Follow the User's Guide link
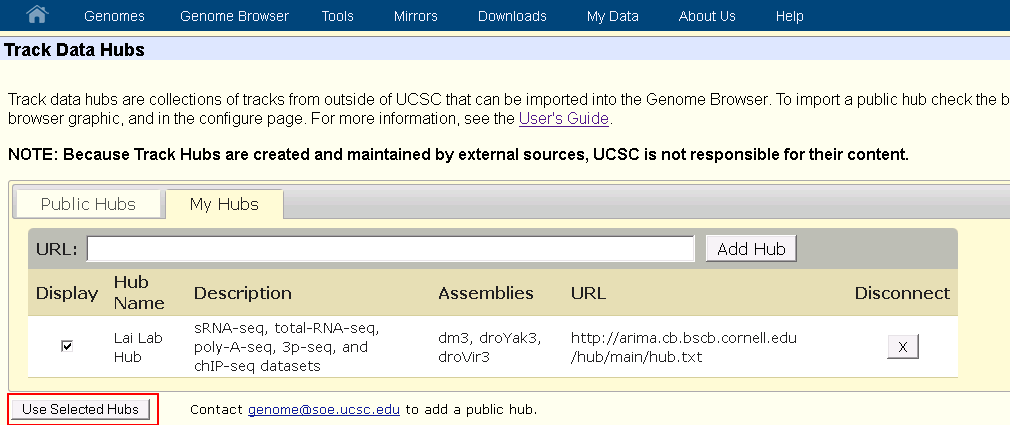 (x=563, y=119)
